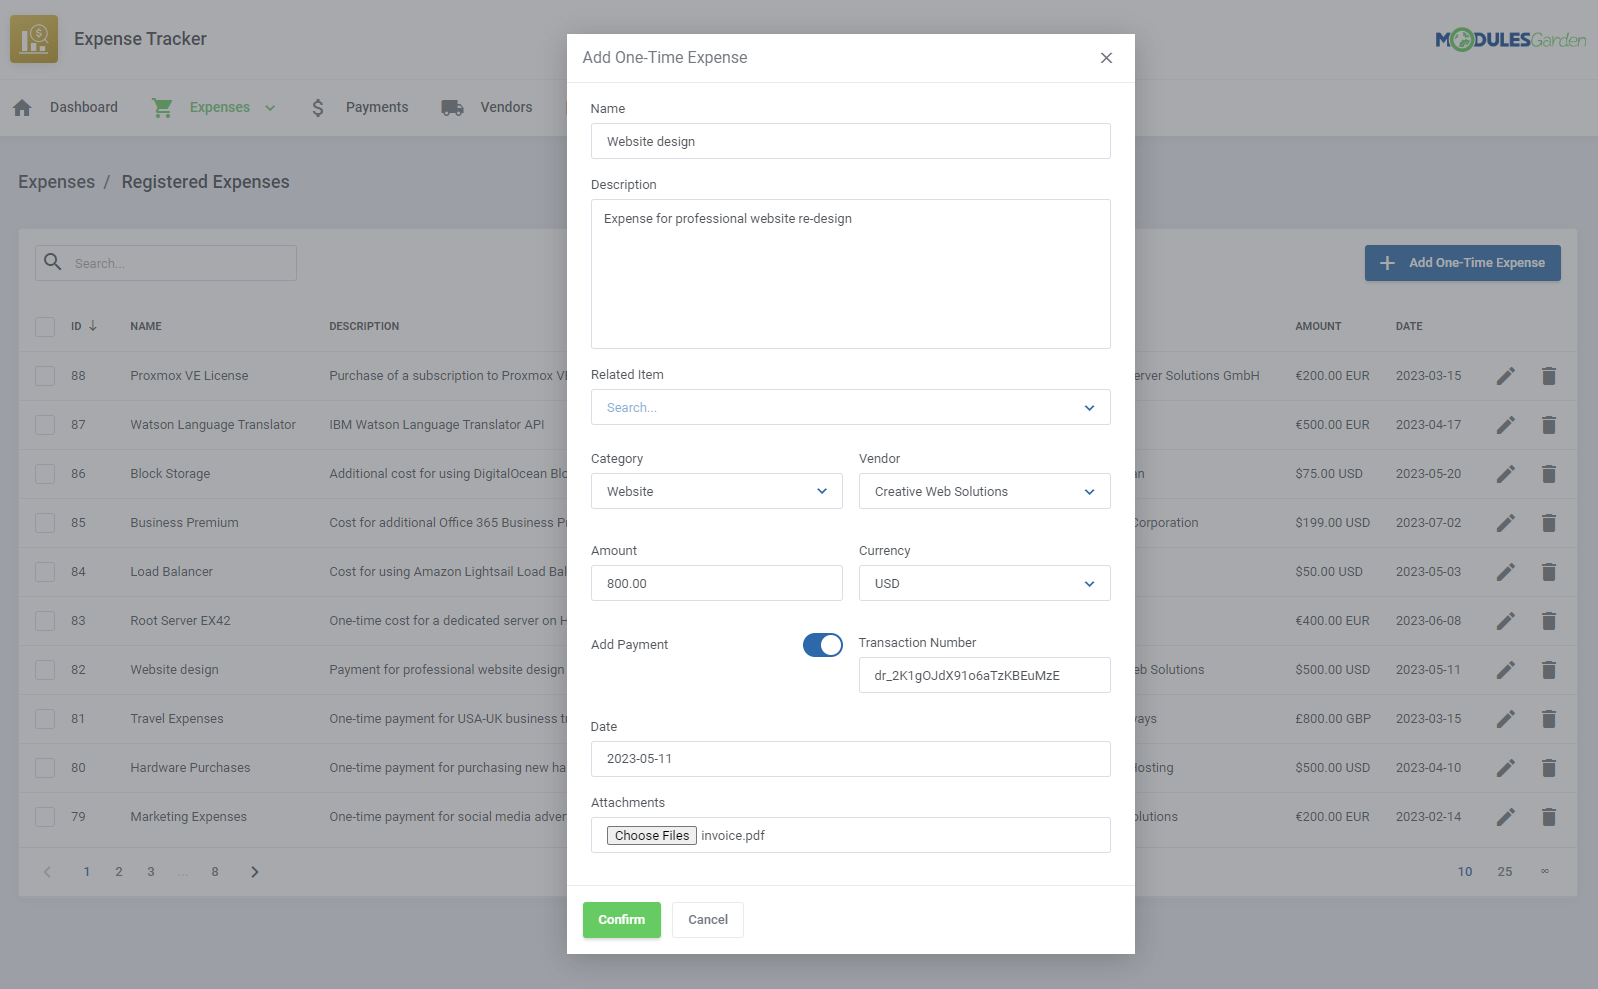Click the Payments dollar icon
Screen dimensions: 1598x989
pyautogui.click(x=318, y=108)
